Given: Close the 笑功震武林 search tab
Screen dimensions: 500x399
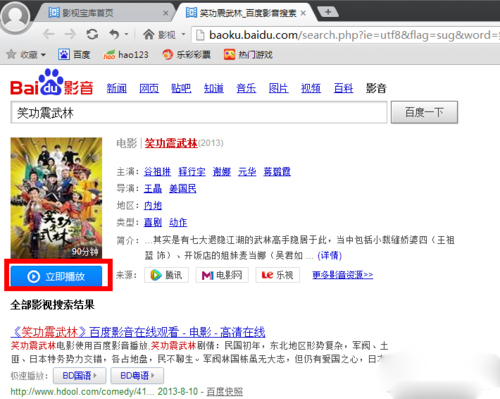Looking at the screenshot, I should [303, 13].
